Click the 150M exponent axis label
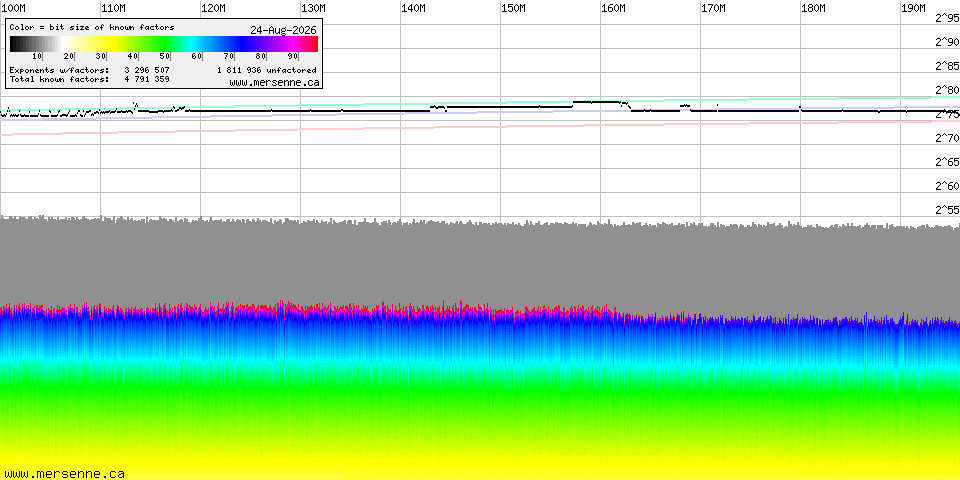The image size is (960, 480). 513,8
